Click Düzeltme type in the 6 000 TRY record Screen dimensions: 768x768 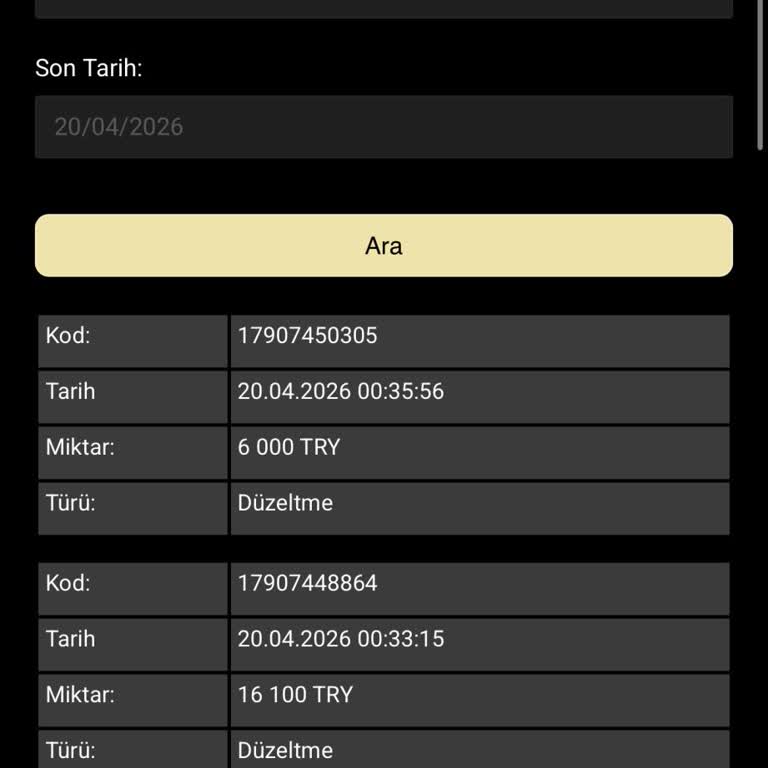pyautogui.click(x=285, y=503)
